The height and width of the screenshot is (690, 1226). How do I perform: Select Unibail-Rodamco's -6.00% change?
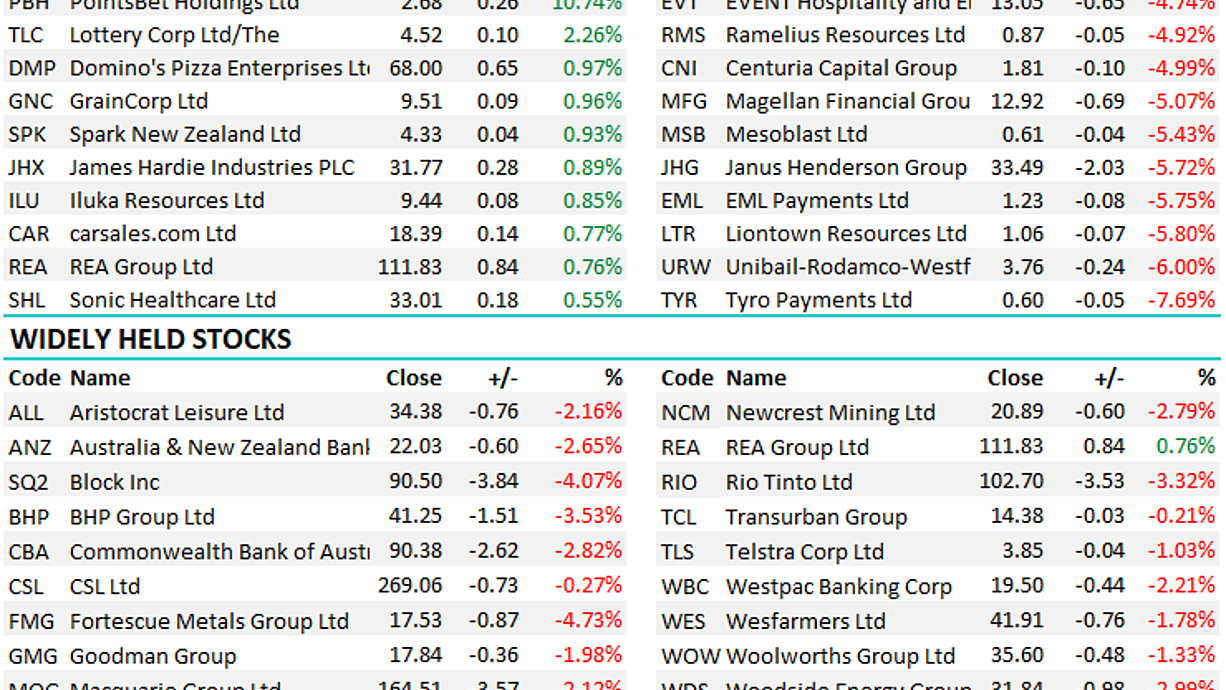click(x=1181, y=267)
